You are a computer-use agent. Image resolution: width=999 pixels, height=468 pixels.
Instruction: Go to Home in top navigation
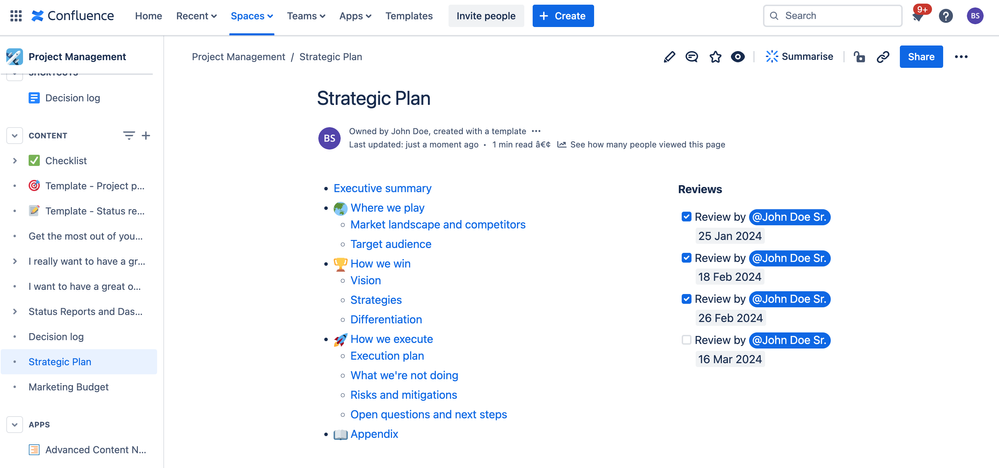click(148, 16)
